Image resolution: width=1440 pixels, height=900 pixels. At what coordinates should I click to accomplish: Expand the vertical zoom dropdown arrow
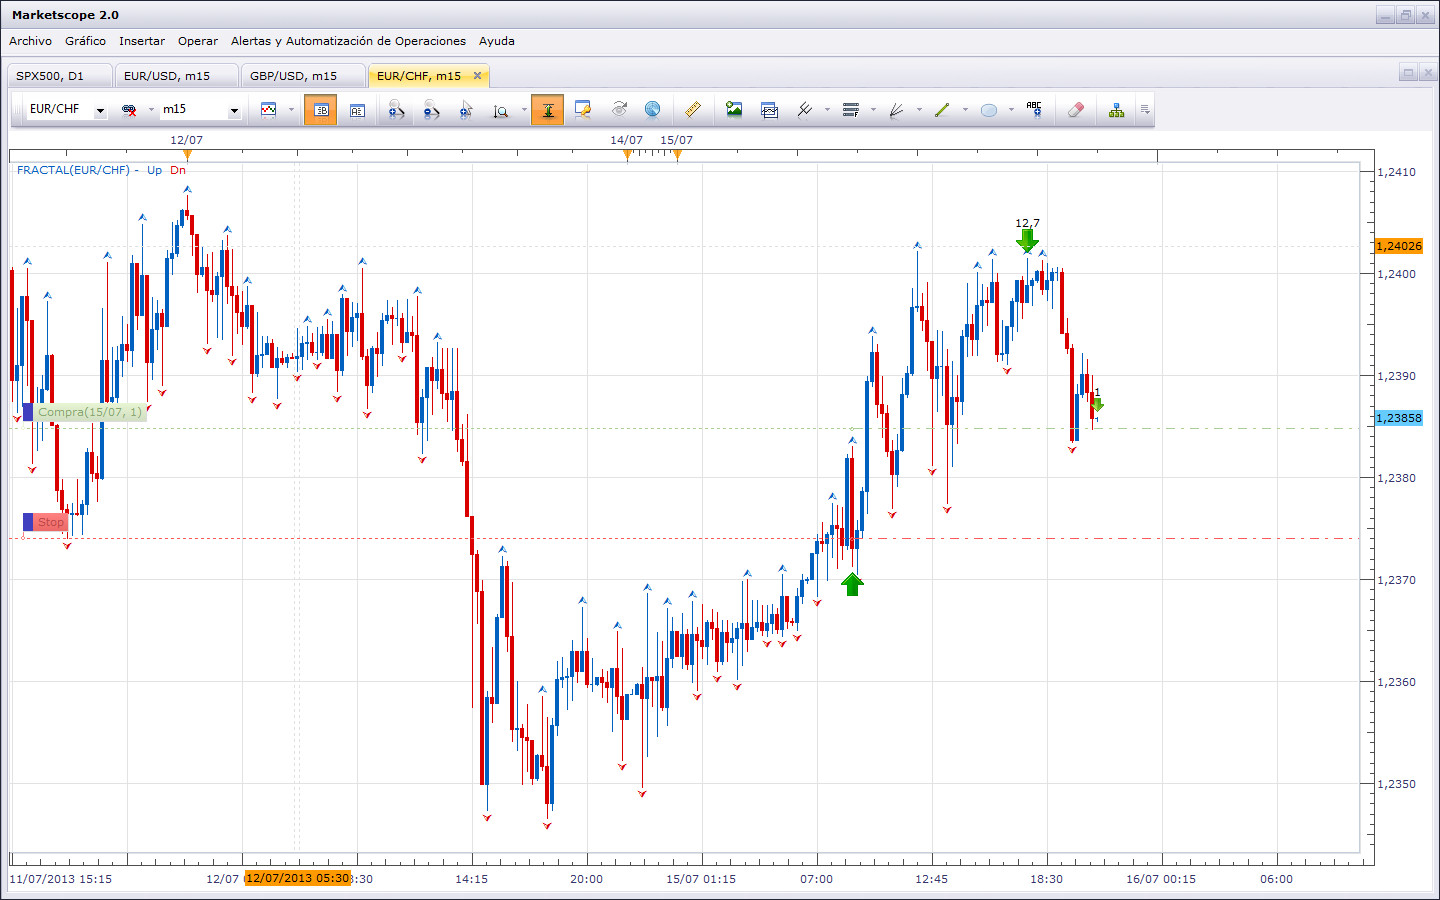(524, 110)
